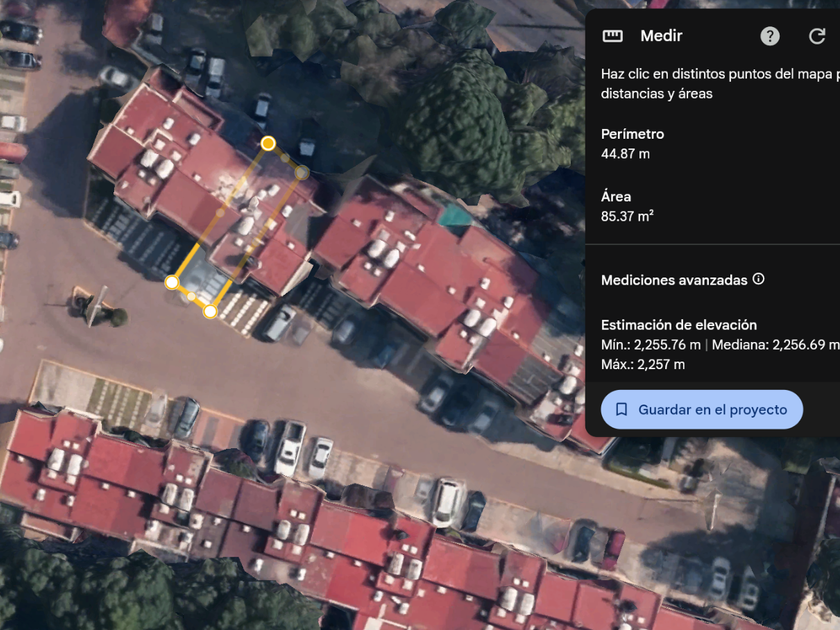Select the white bottom-right measurement vertex
This screenshot has height=630, width=840.
click(210, 311)
